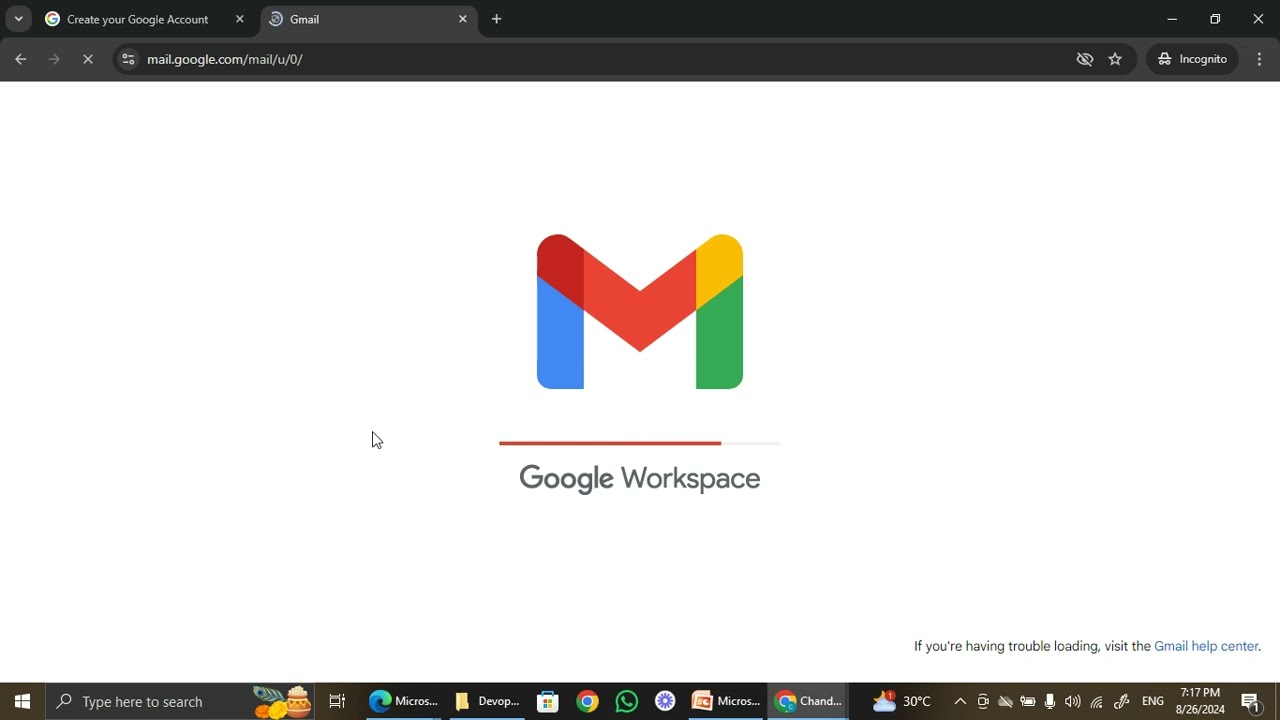Open Microsoft PowerPoint taskbar window
This screenshot has height=720, width=1280.
click(727, 701)
